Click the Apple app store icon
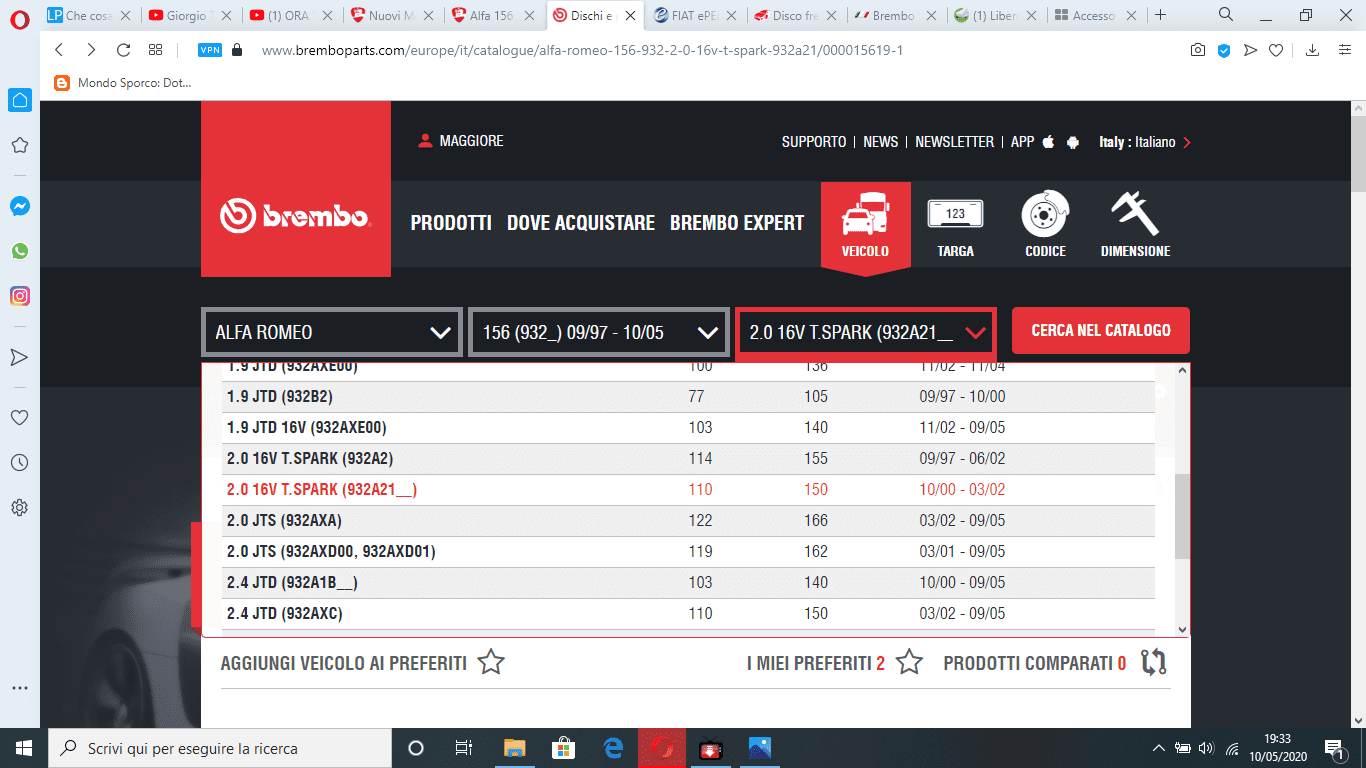This screenshot has width=1366, height=768. coord(1048,142)
